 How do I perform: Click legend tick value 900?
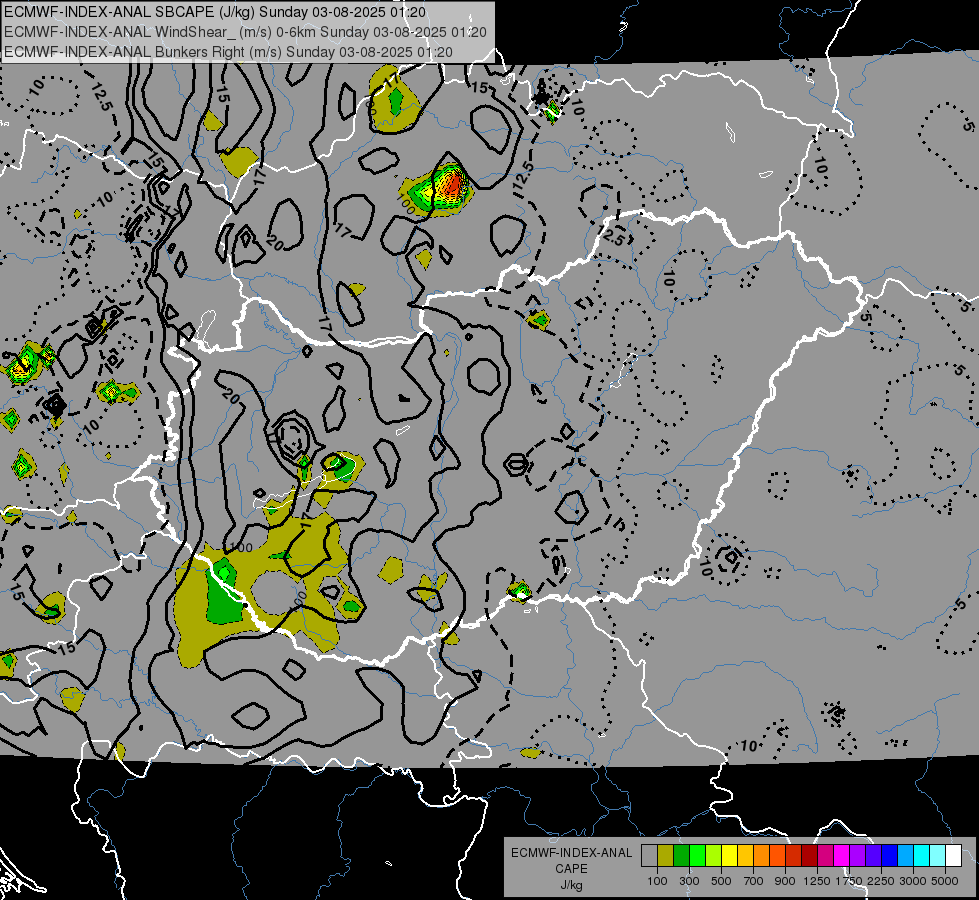click(x=785, y=881)
